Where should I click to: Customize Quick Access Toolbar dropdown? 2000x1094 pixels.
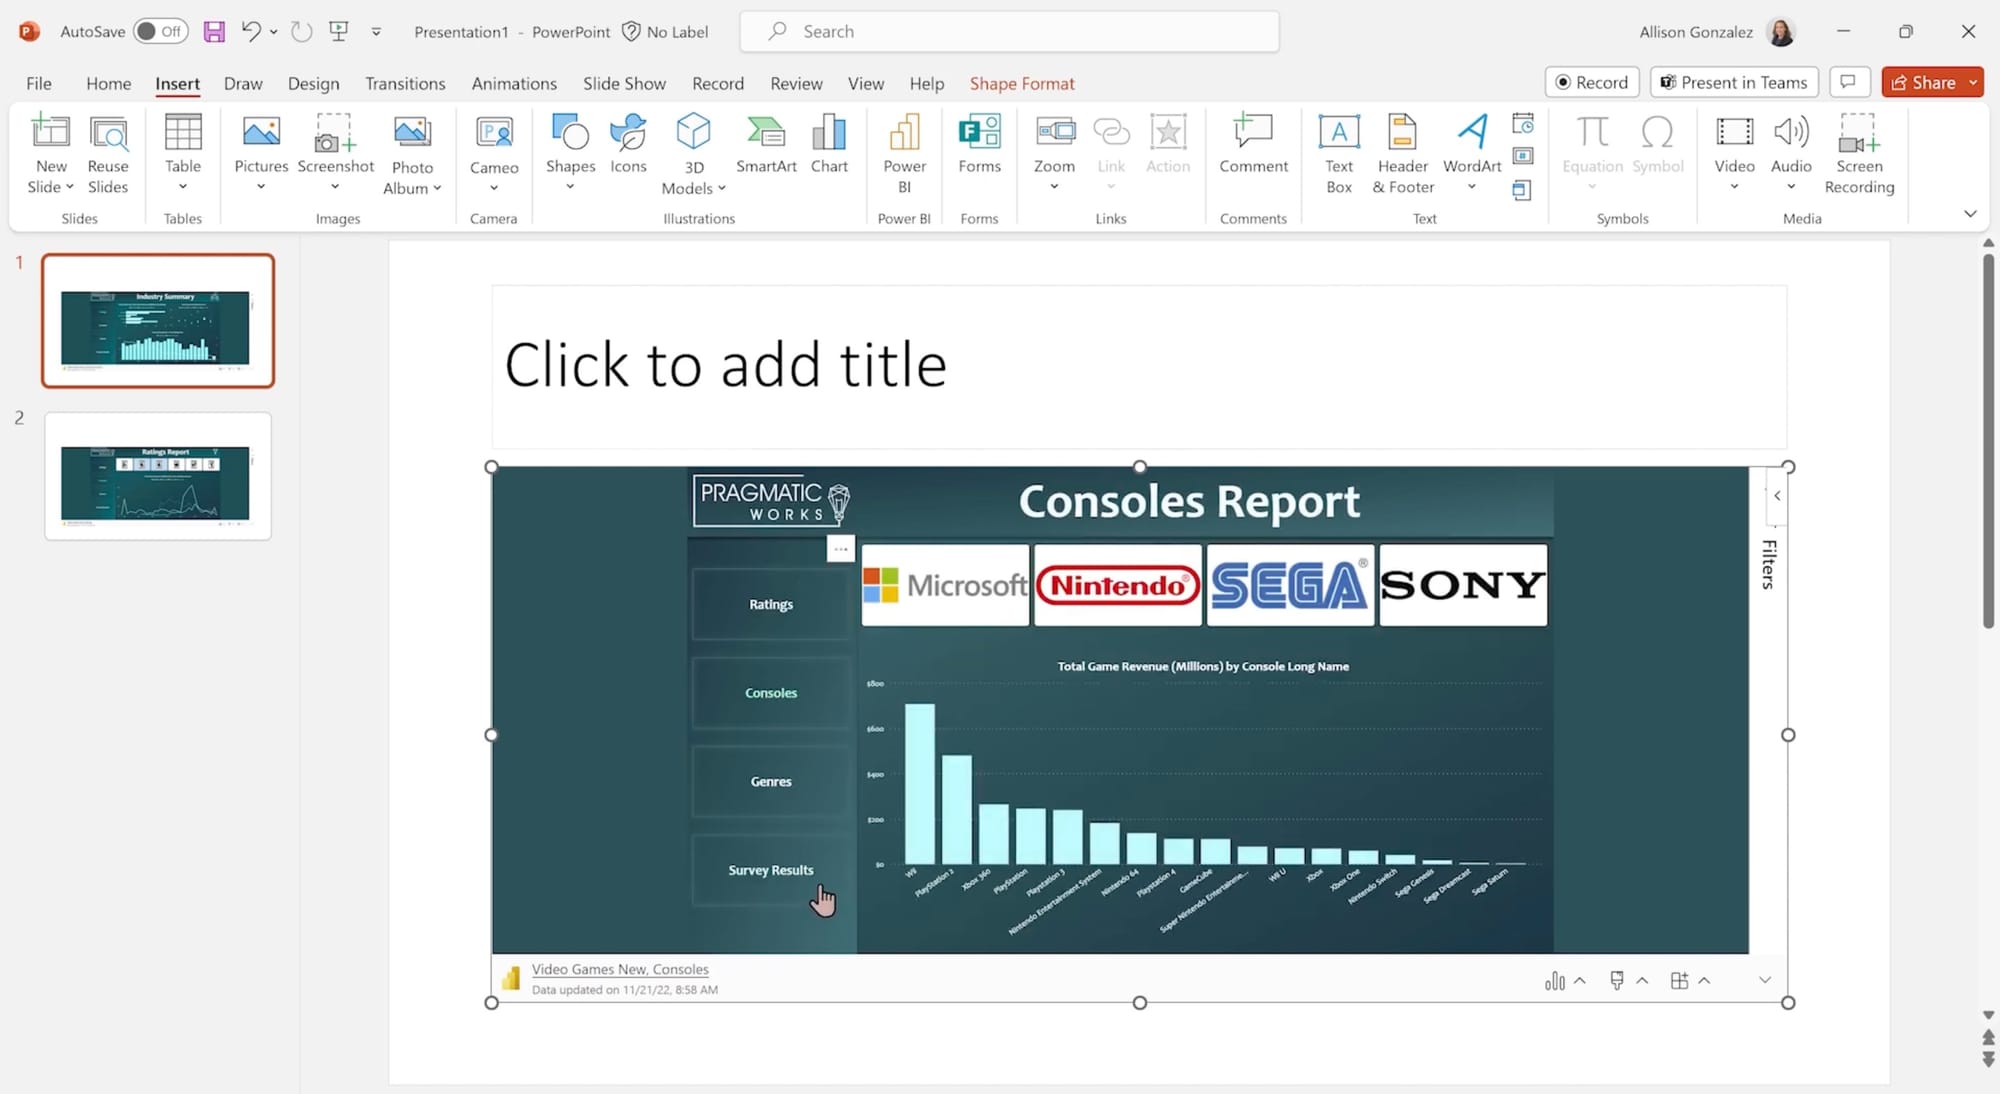[x=376, y=31]
